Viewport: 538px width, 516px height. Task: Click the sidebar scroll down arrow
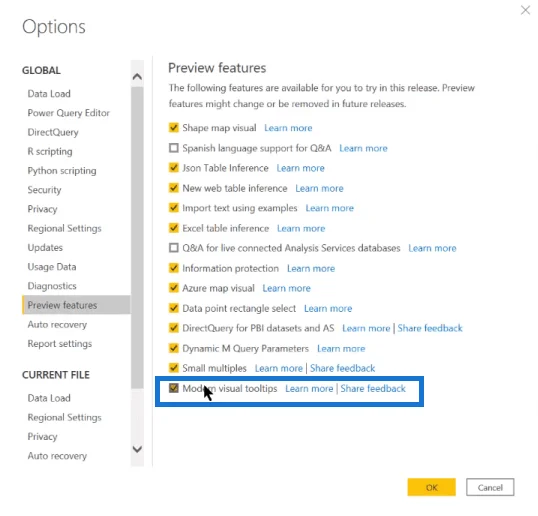pyautogui.click(x=137, y=449)
